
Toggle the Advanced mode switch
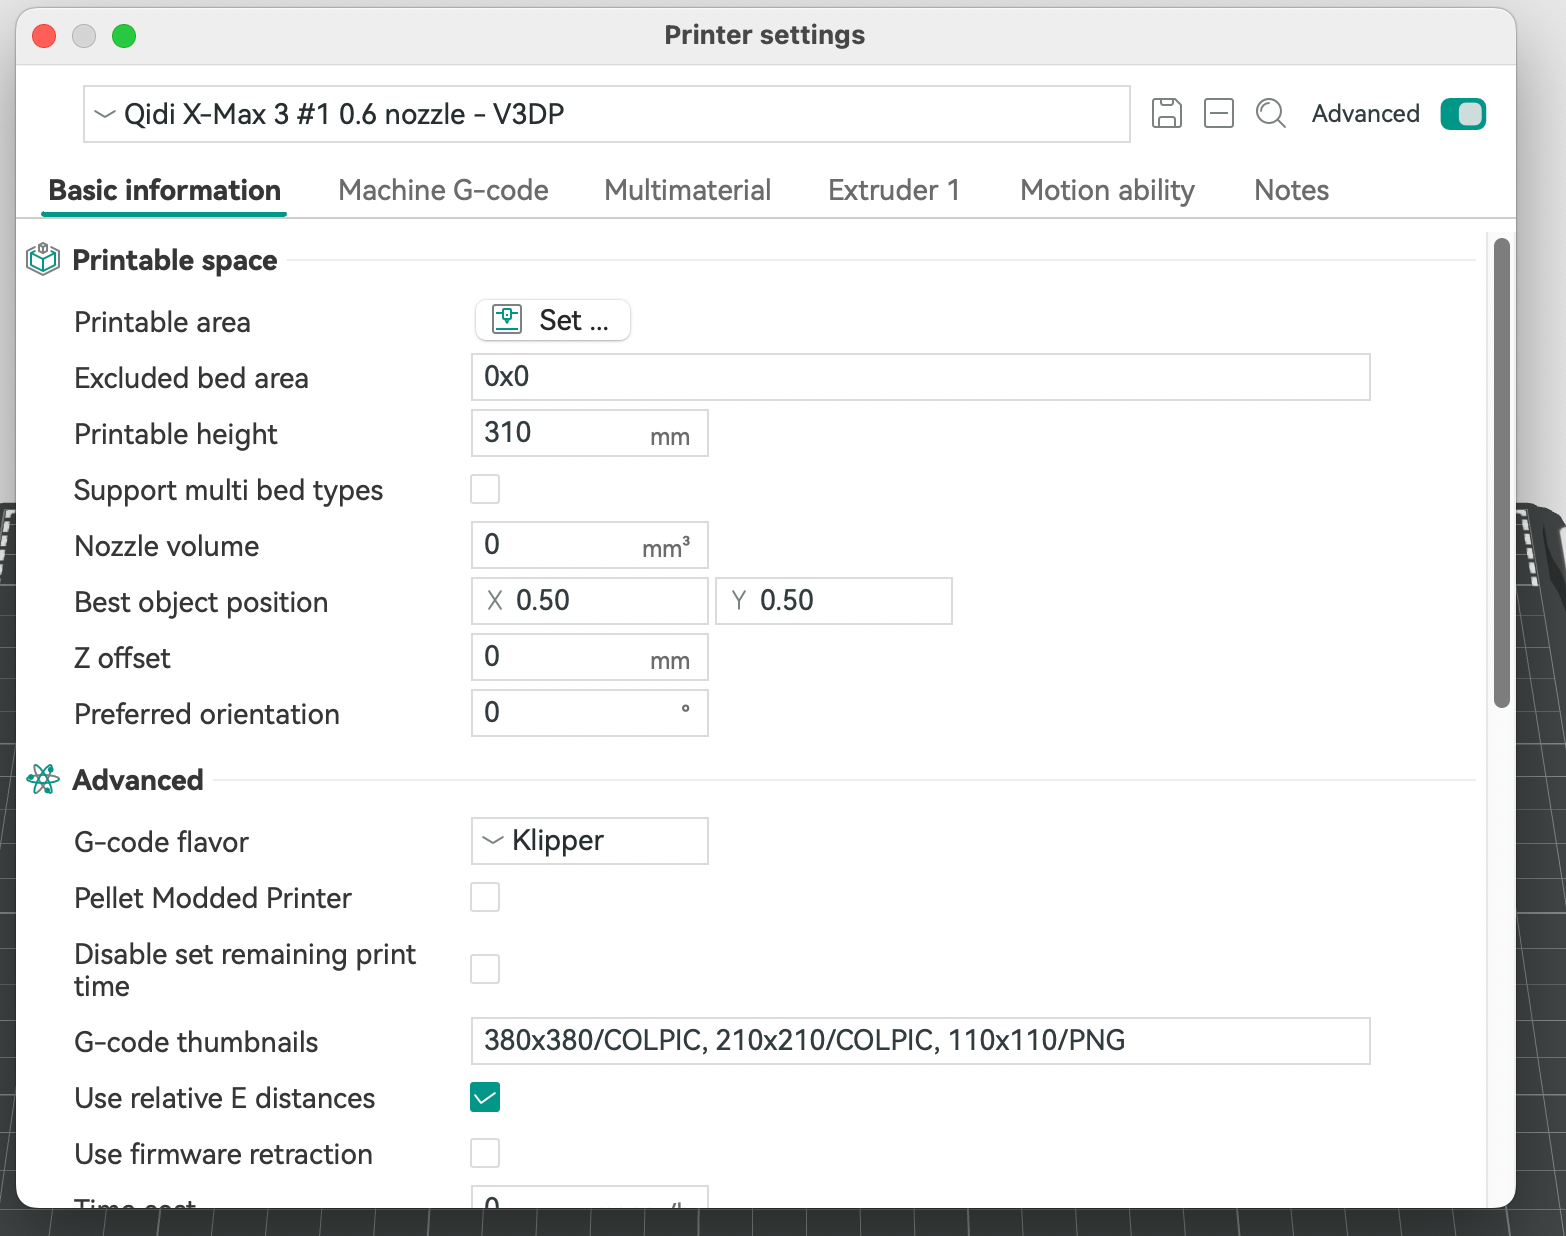(1462, 114)
